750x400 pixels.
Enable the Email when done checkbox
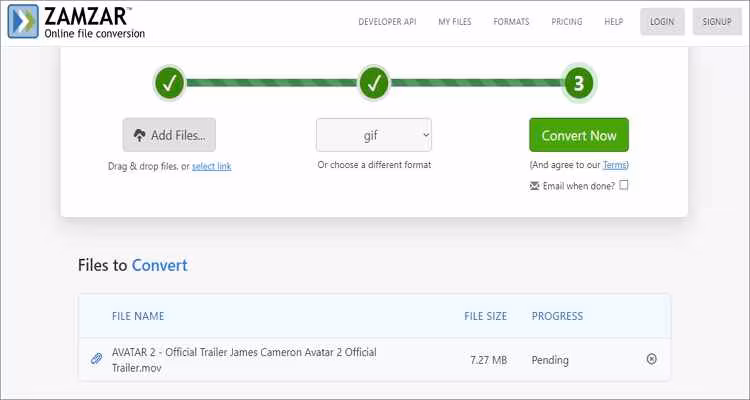(624, 185)
